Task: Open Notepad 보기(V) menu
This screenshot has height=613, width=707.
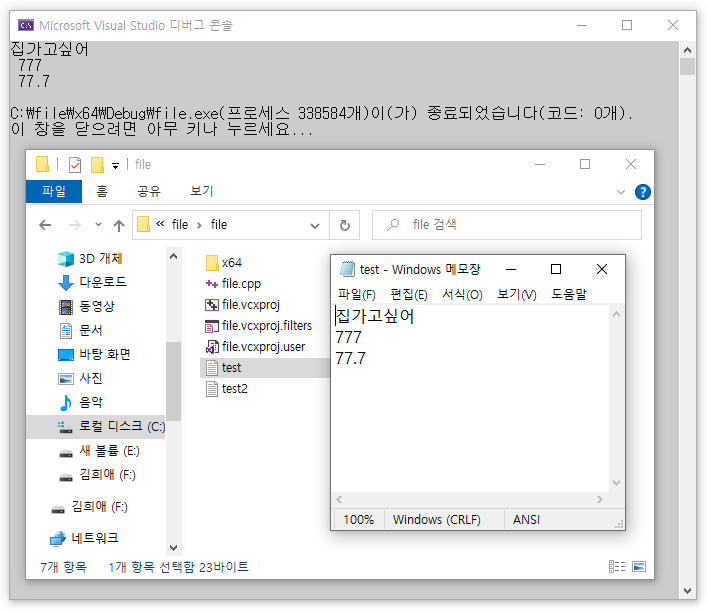Action: point(517,294)
